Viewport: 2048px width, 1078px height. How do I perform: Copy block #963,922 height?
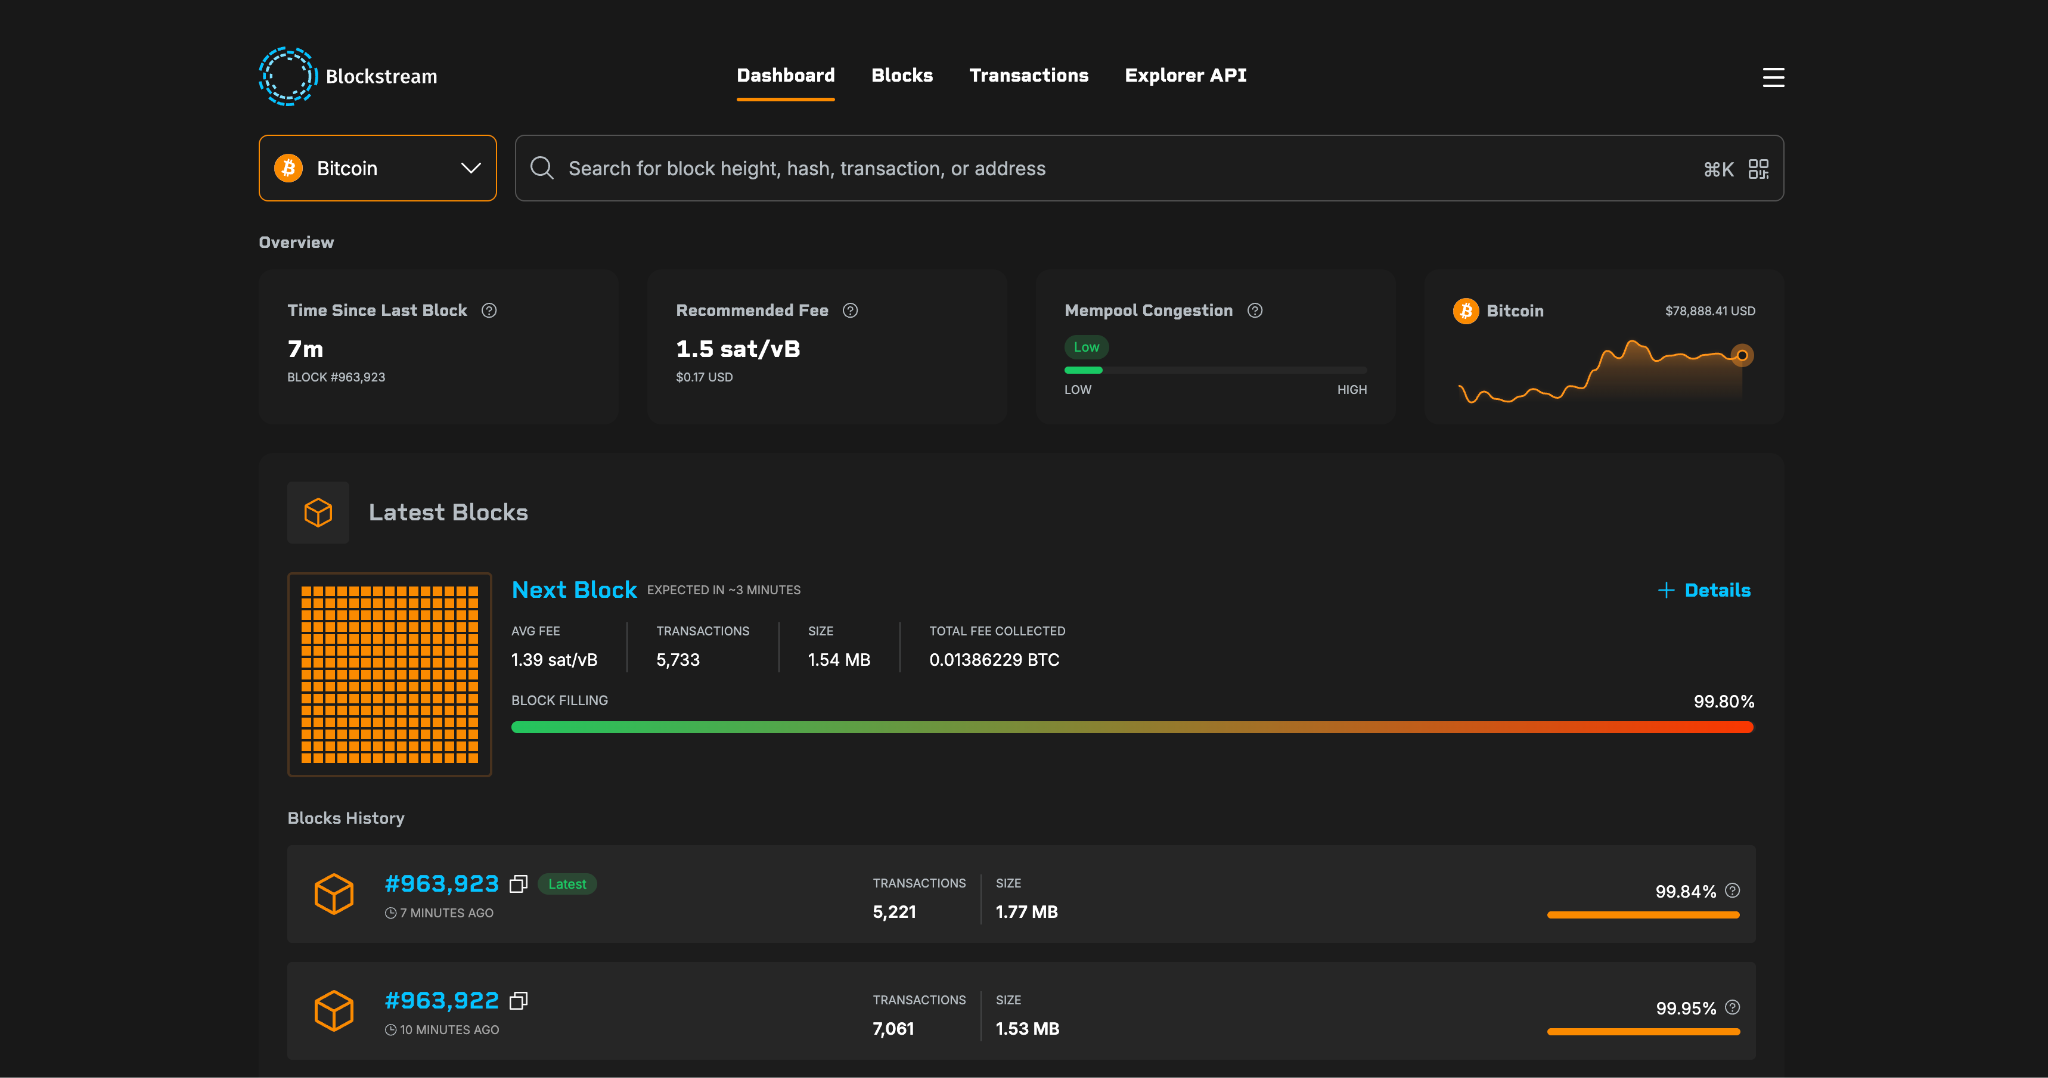(x=518, y=1001)
